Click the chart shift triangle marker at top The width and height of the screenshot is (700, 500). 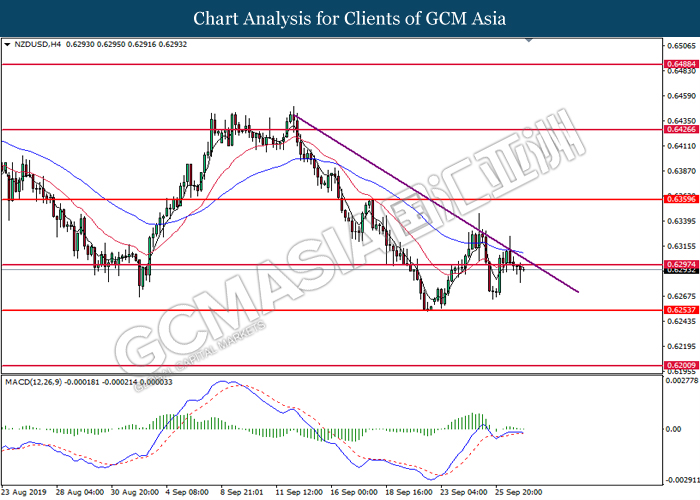pyautogui.click(x=529, y=40)
